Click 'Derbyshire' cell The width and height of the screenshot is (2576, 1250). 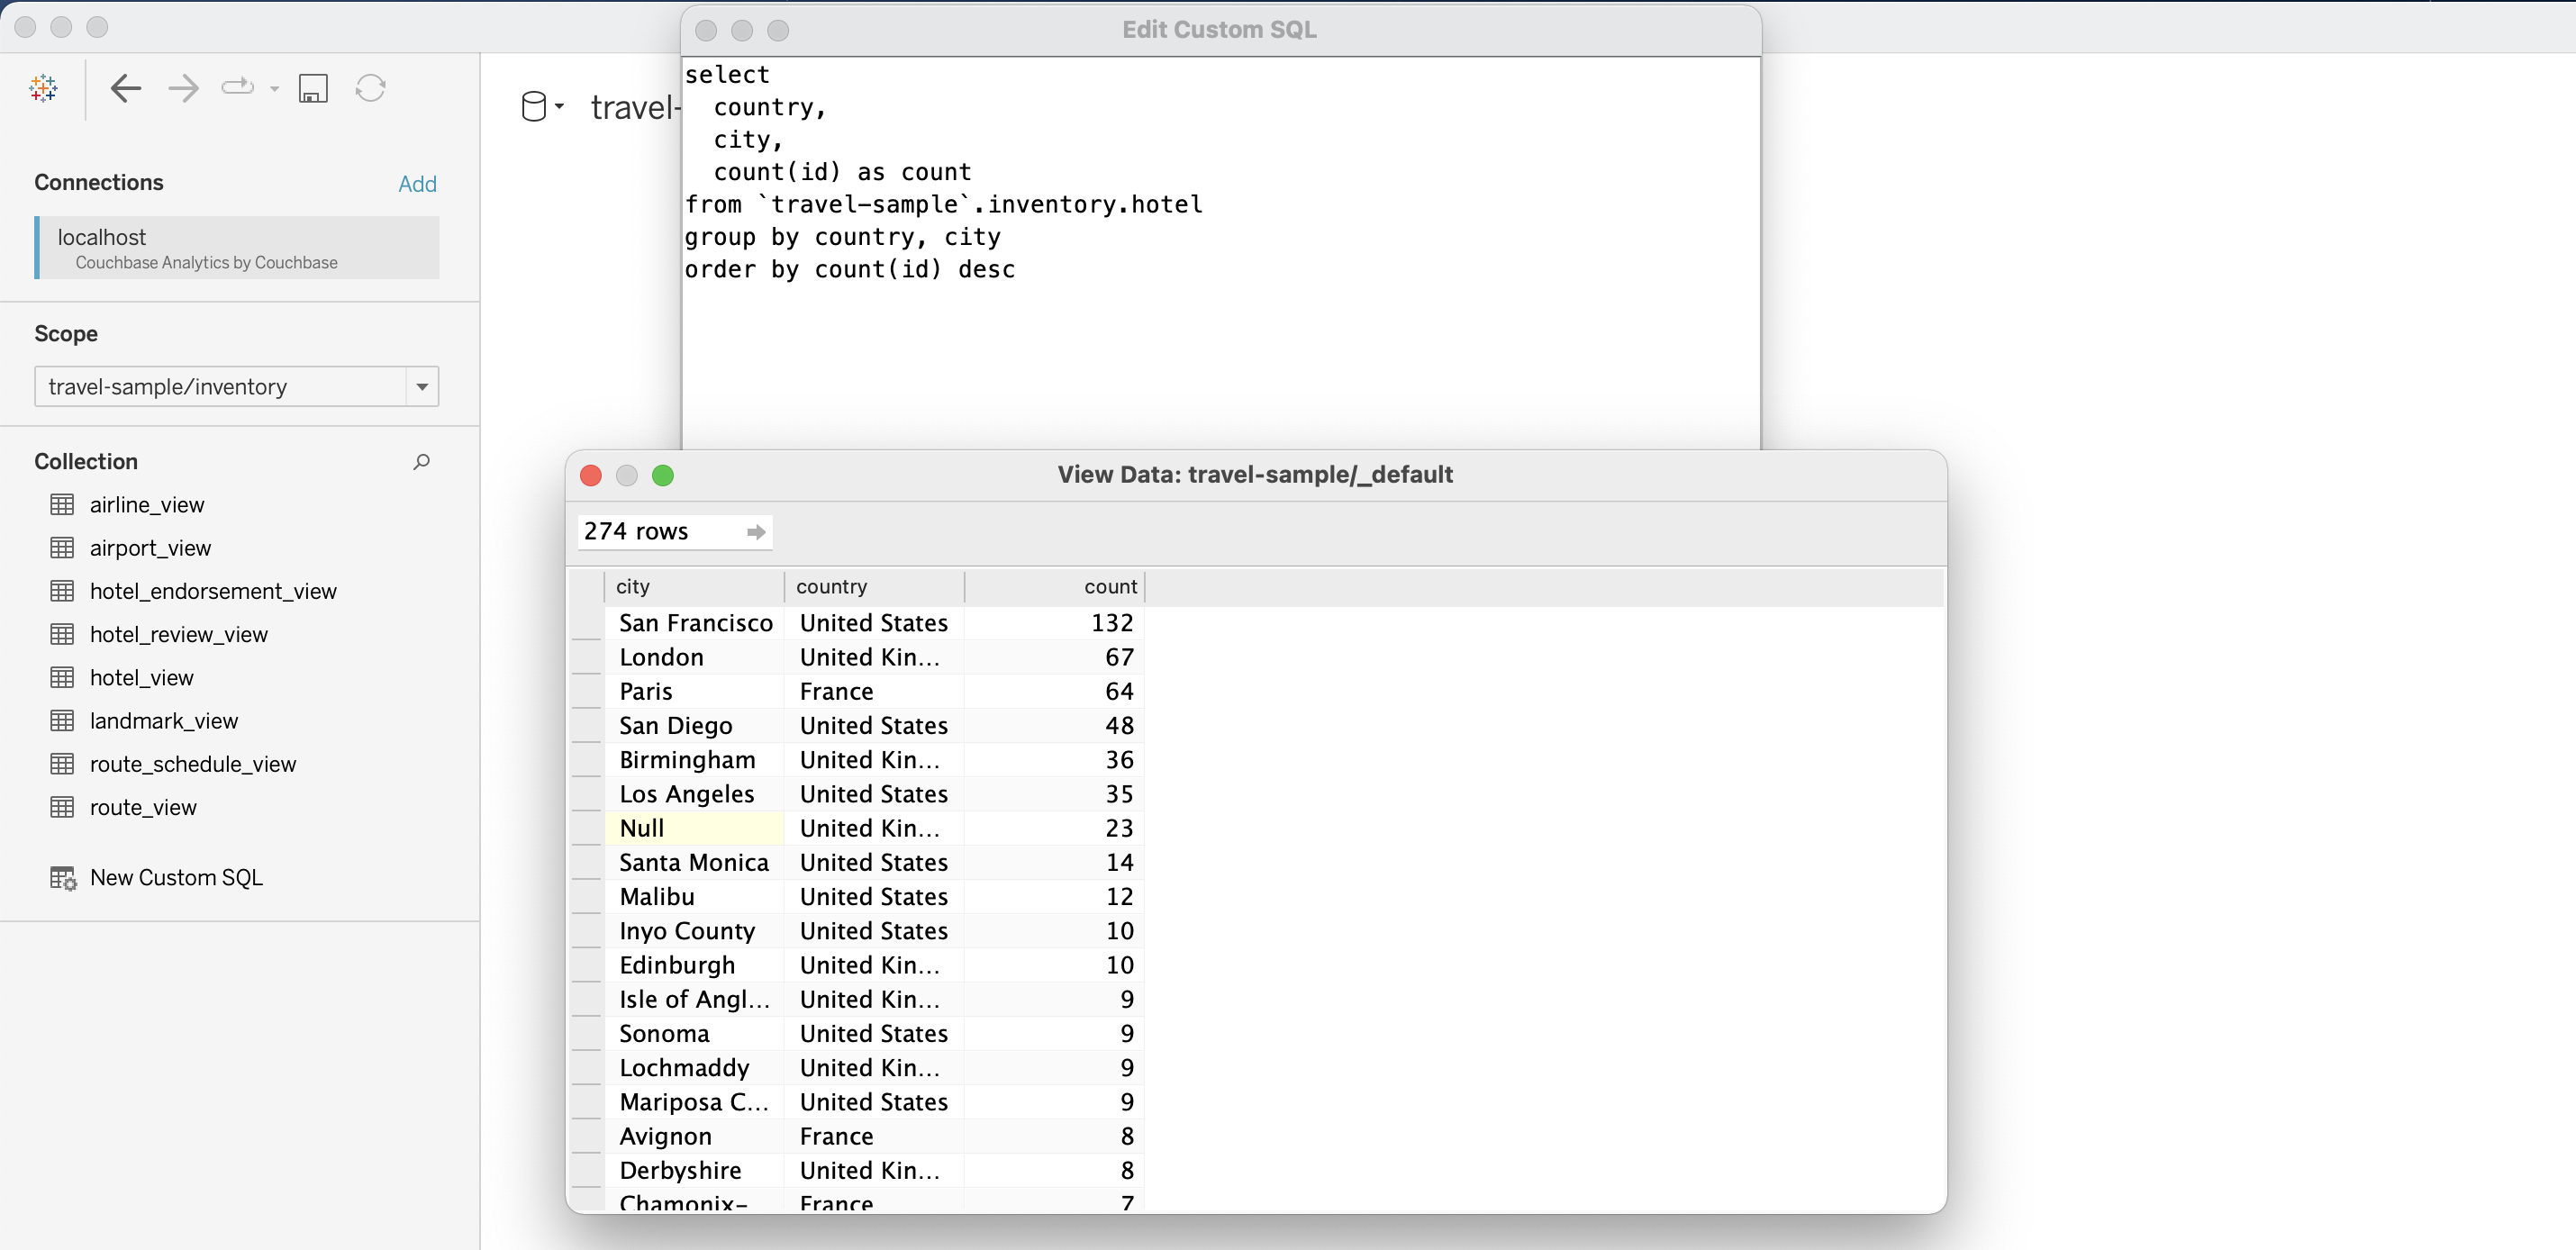coord(695,1170)
